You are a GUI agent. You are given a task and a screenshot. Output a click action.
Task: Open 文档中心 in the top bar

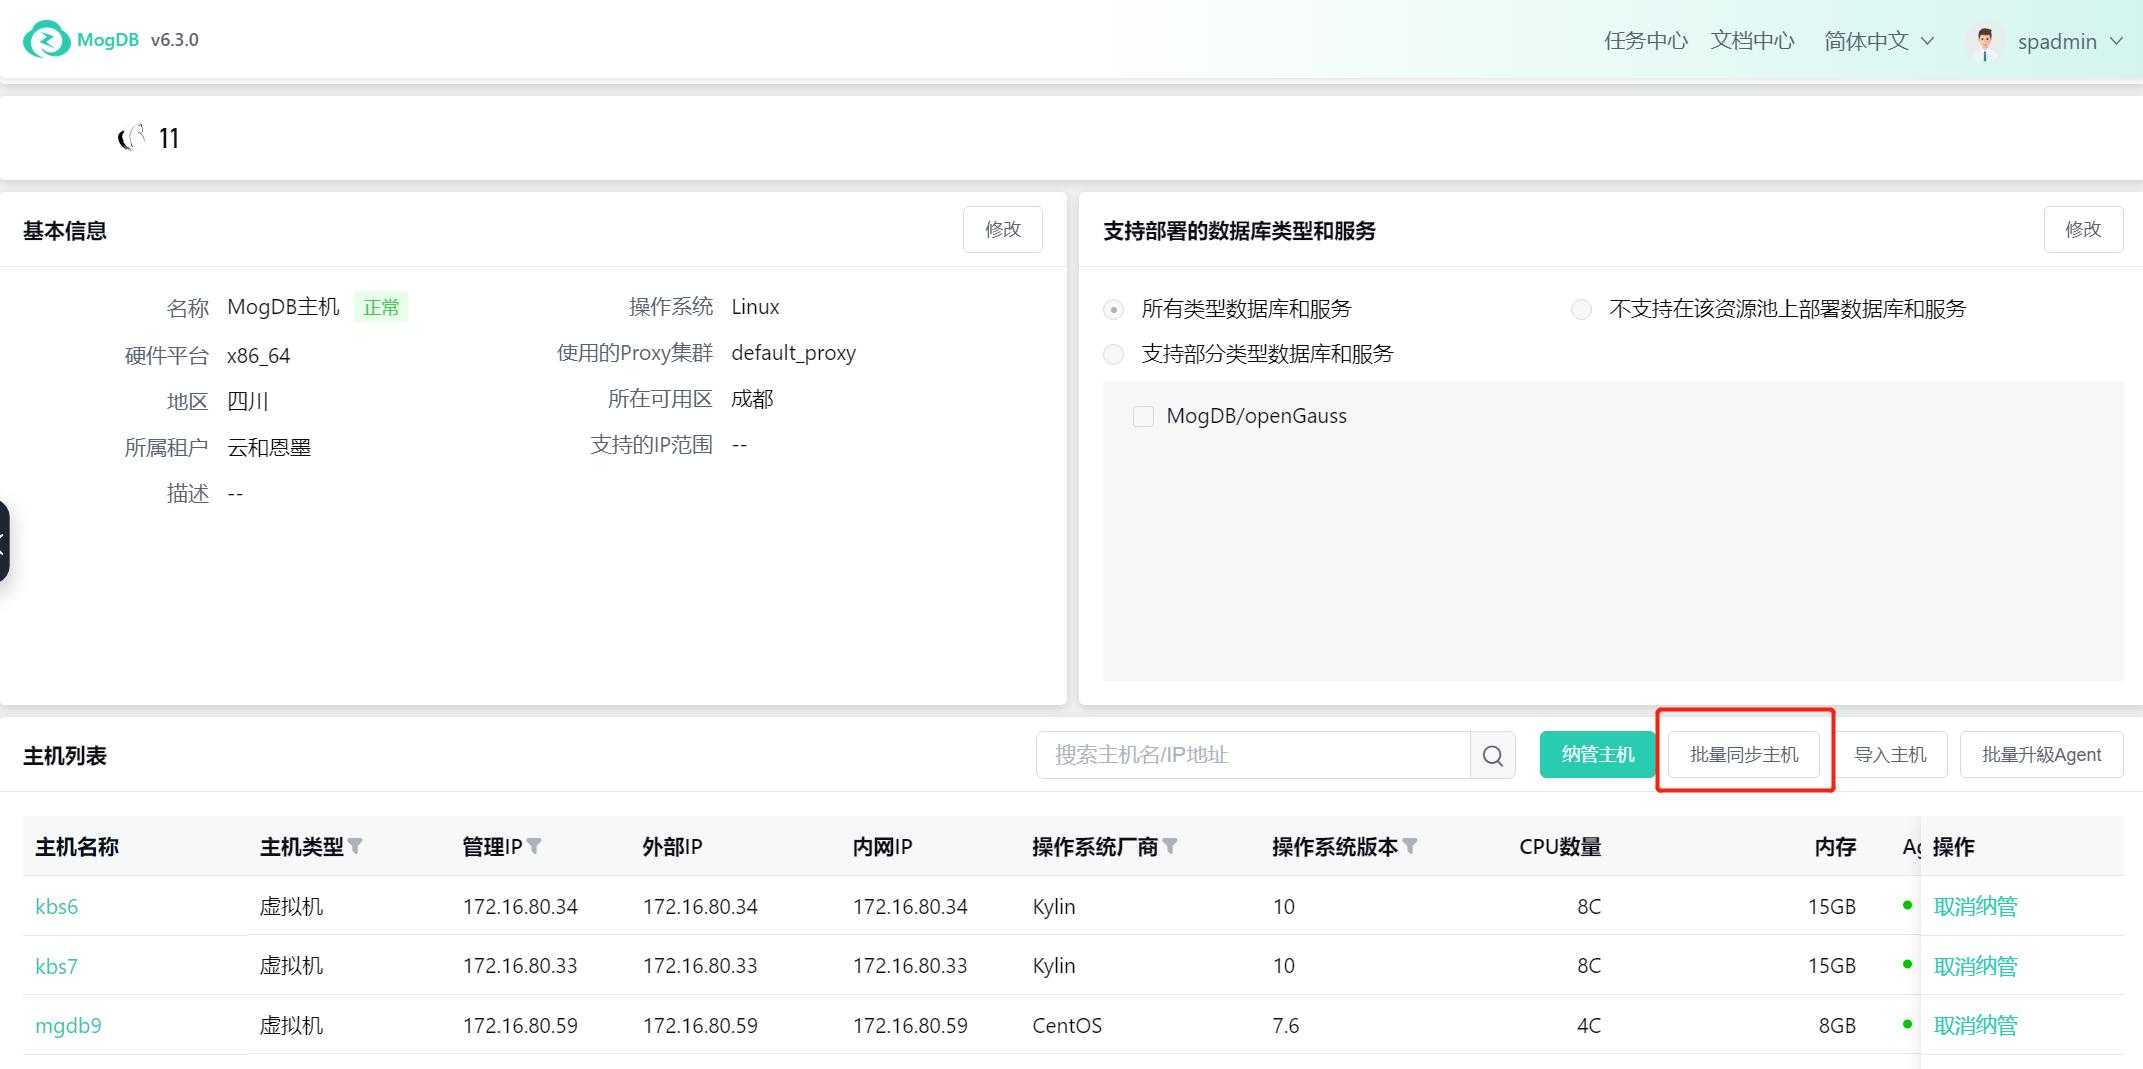pos(1752,41)
